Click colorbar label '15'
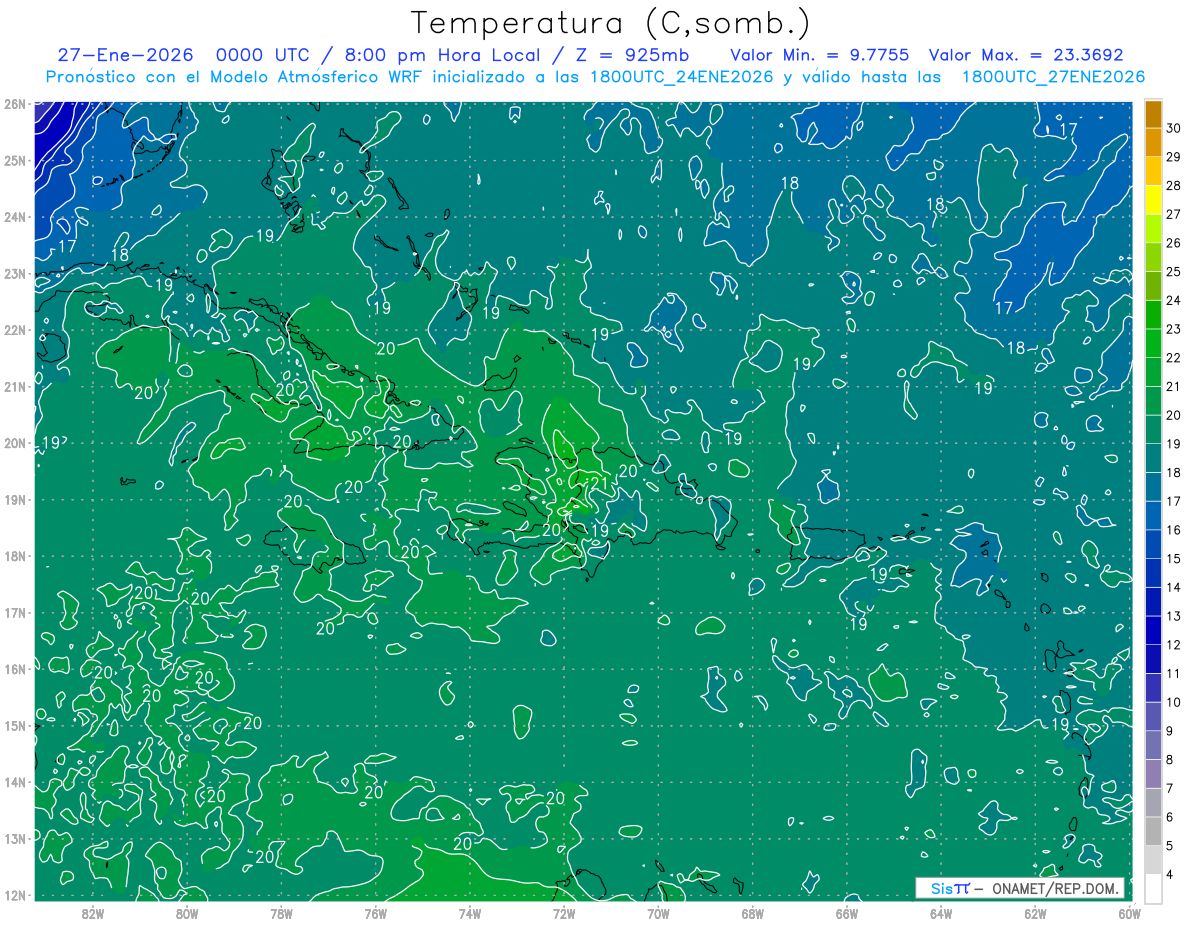 [1174, 558]
